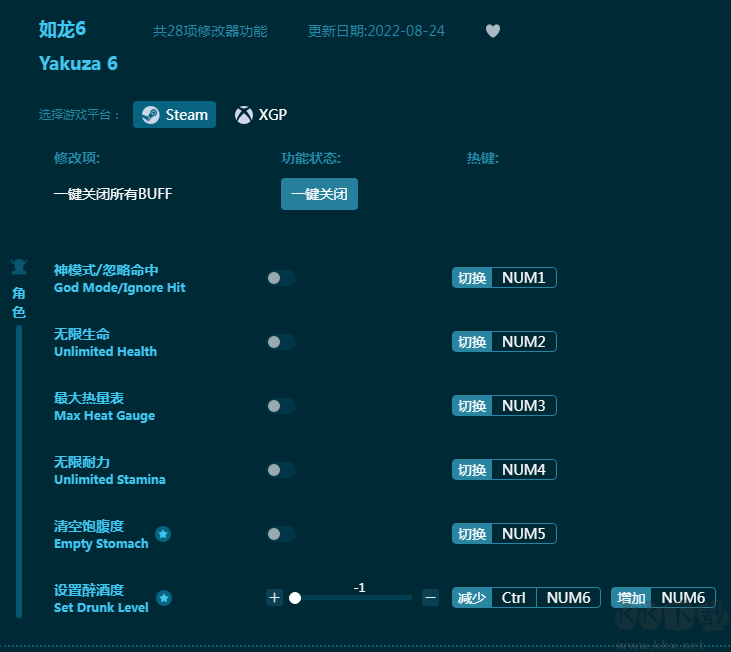Click star icon beside Empty Stomach

tap(163, 534)
